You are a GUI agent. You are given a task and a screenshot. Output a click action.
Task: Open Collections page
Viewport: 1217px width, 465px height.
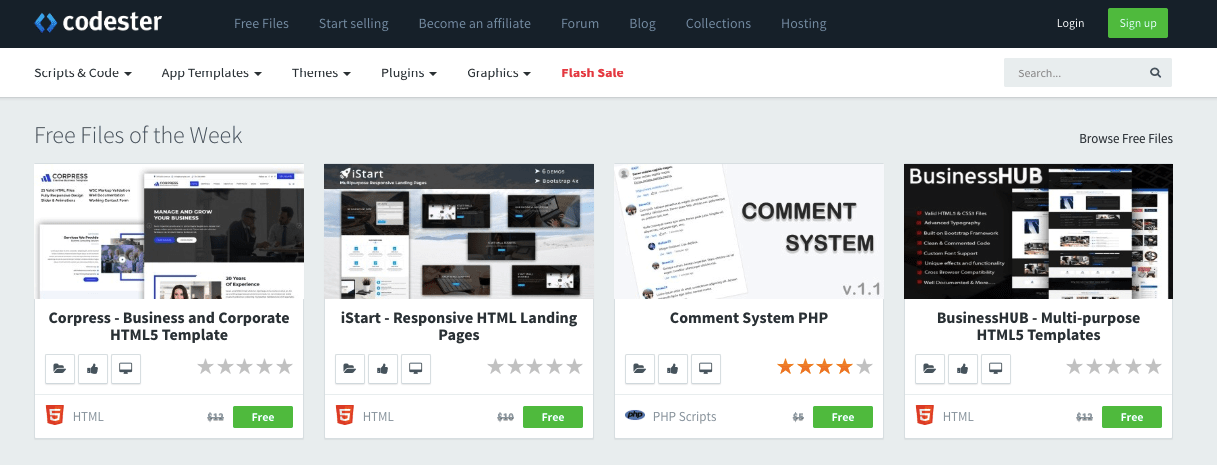pyautogui.click(x=718, y=23)
